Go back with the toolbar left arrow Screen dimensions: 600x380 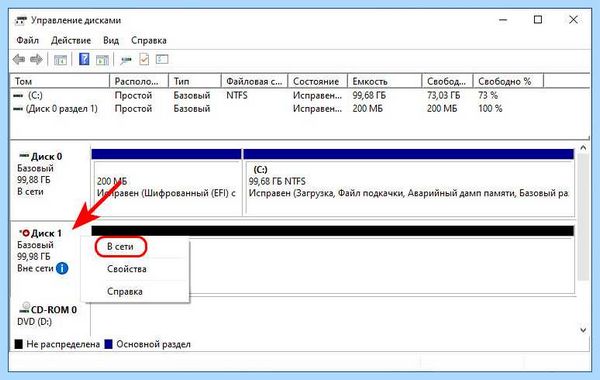(x=19, y=59)
